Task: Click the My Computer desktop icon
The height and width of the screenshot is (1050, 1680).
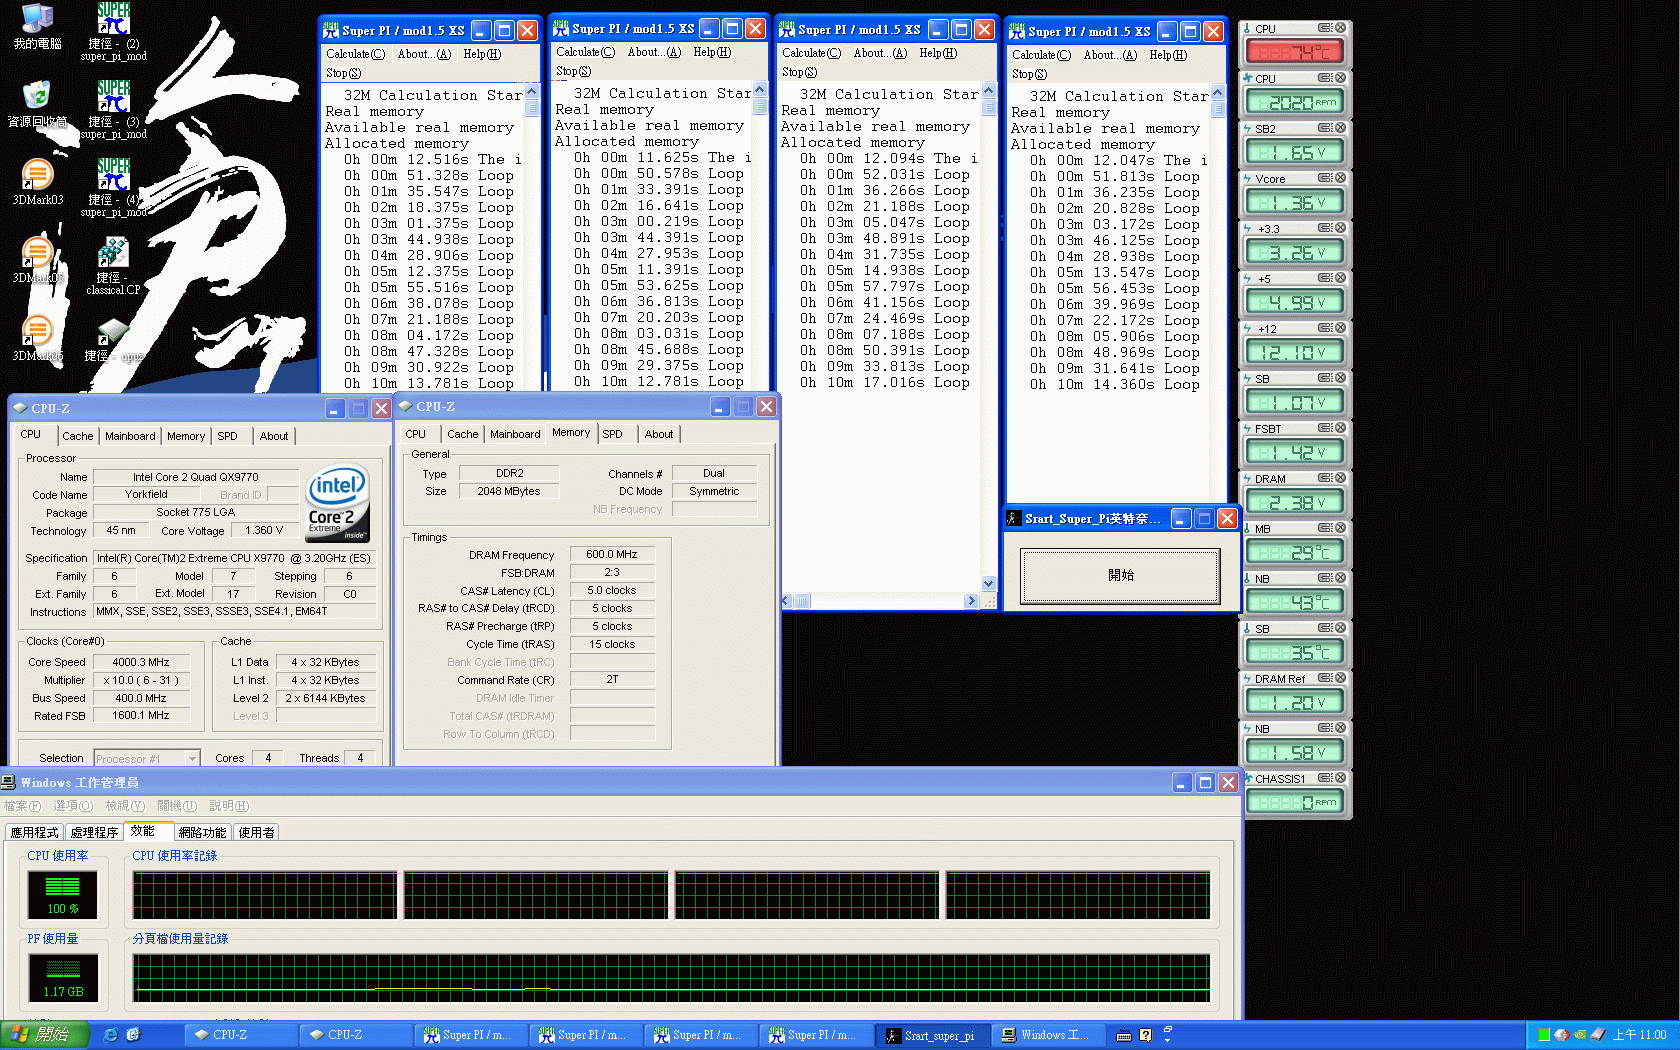Action: [x=37, y=20]
